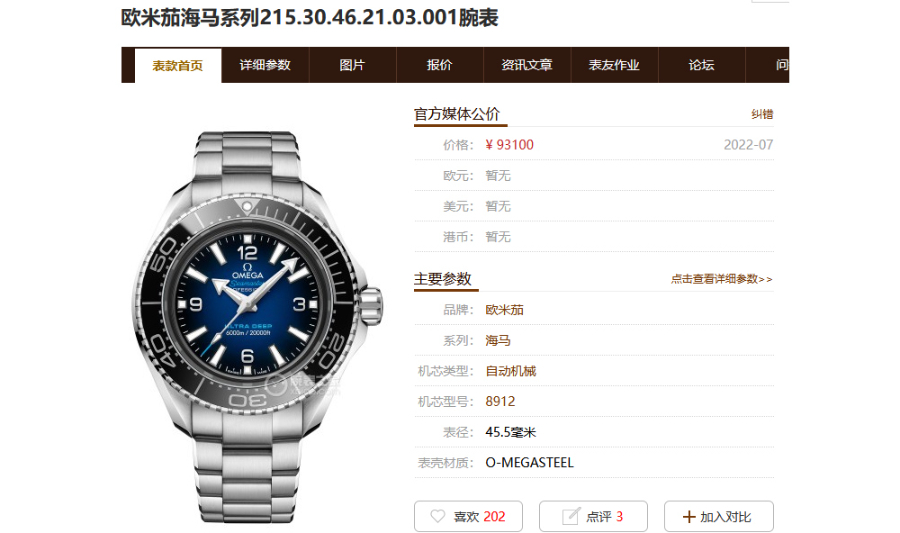Click the plus icon in 加入对比 button
Image resolution: width=900 pixels, height=533 pixels.
(x=689, y=517)
